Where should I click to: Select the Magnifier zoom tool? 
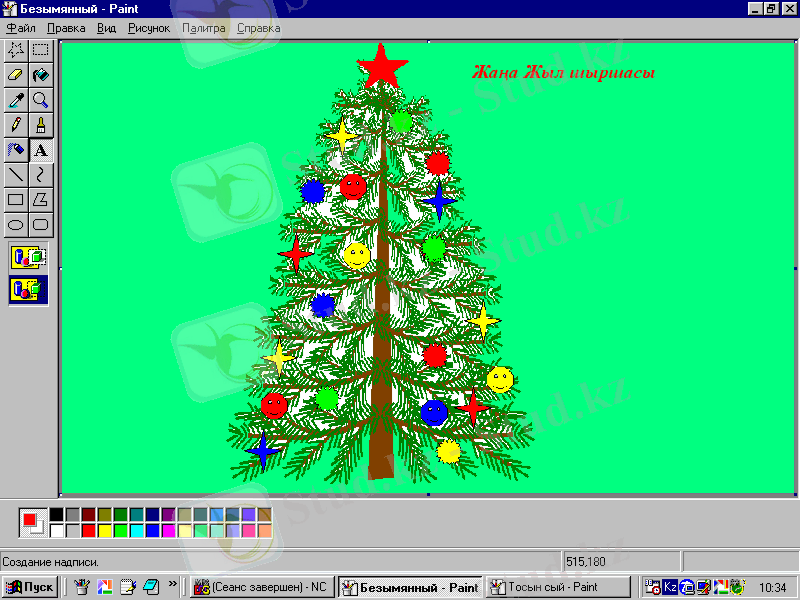pos(41,99)
